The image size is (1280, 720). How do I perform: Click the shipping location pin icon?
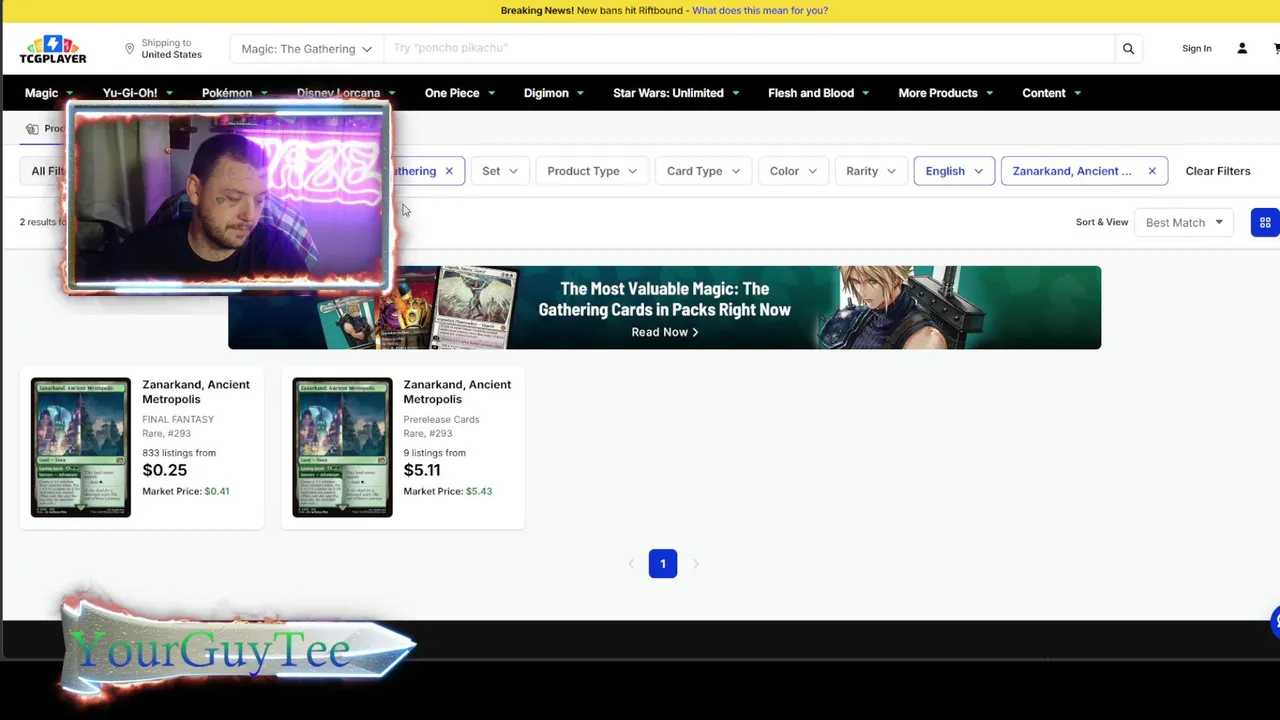pyautogui.click(x=129, y=49)
